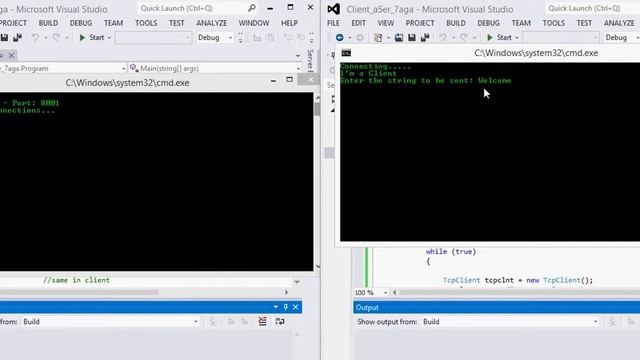Click Save icon in left Visual Studio toolbar
Screen dimensions: 640x360
[4, 38]
